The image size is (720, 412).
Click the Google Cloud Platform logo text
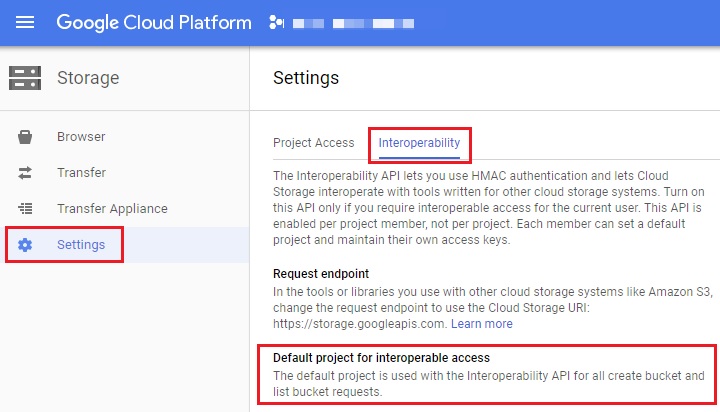tap(154, 22)
